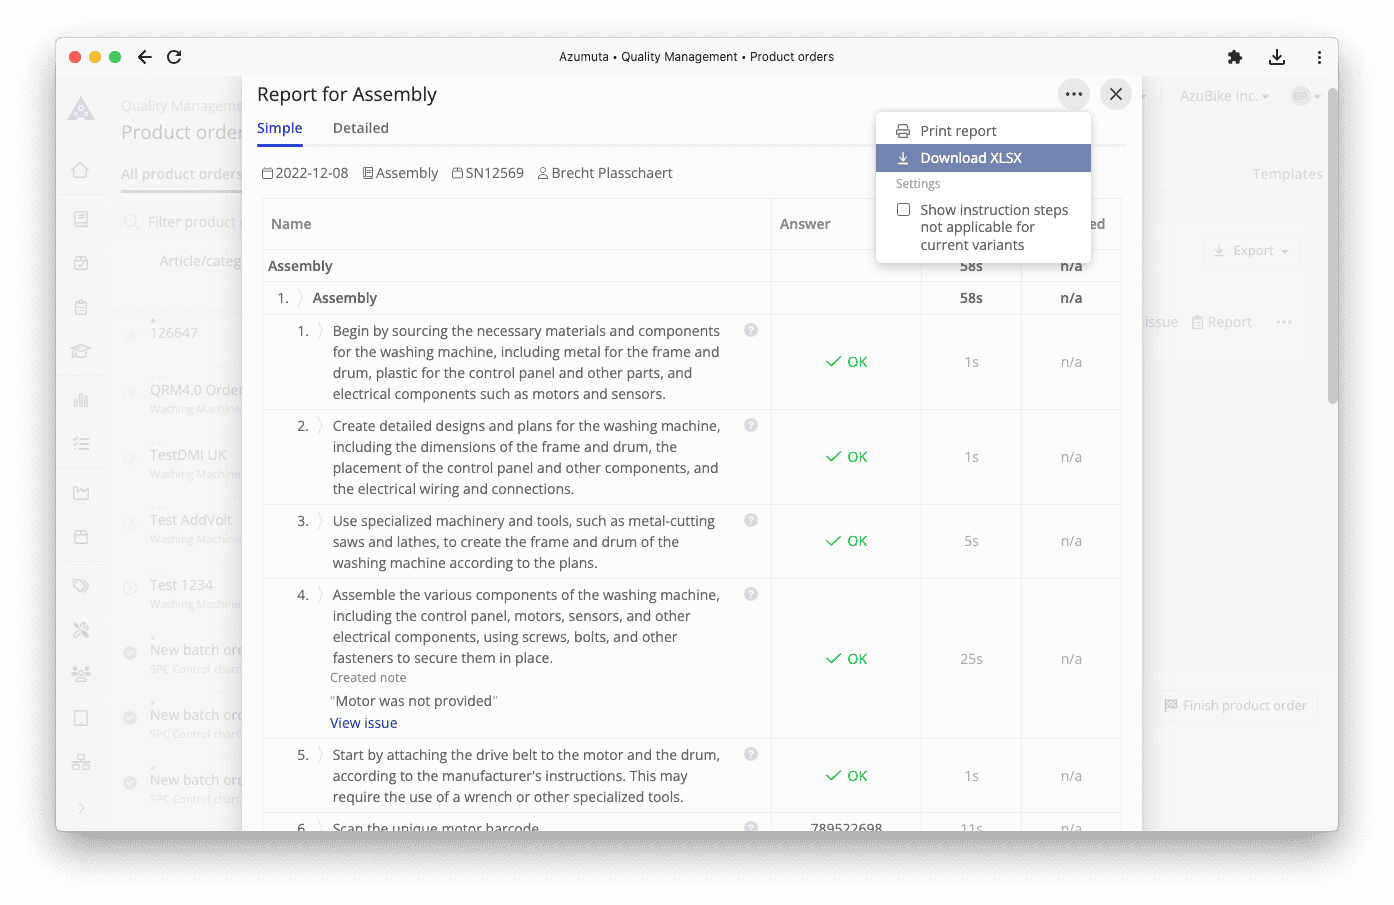
Task: Open the three-dot menu on the report header
Action: click(1073, 93)
